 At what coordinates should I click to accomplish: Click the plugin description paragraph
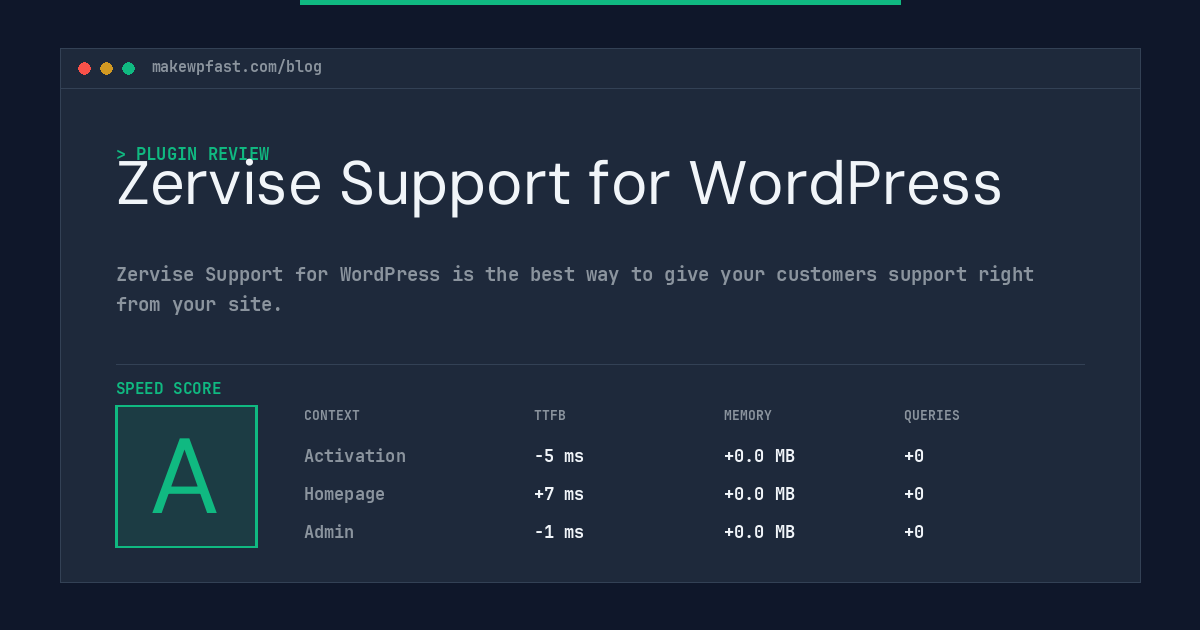(575, 289)
